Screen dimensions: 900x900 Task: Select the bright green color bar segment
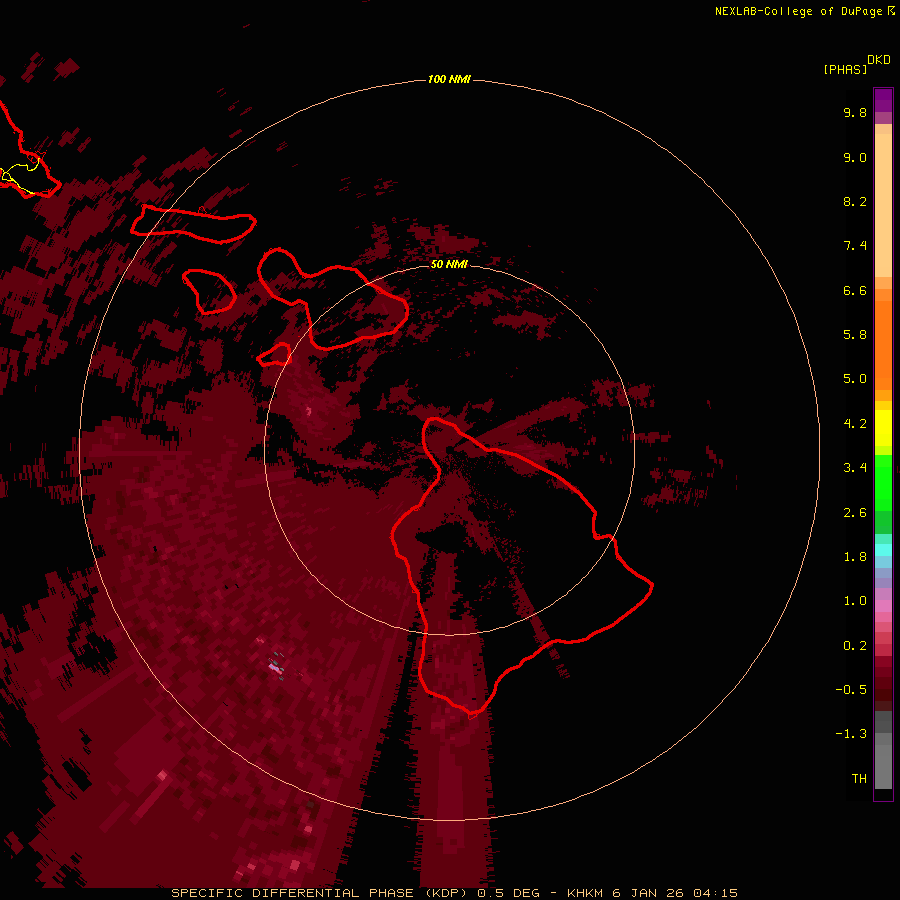(x=883, y=482)
